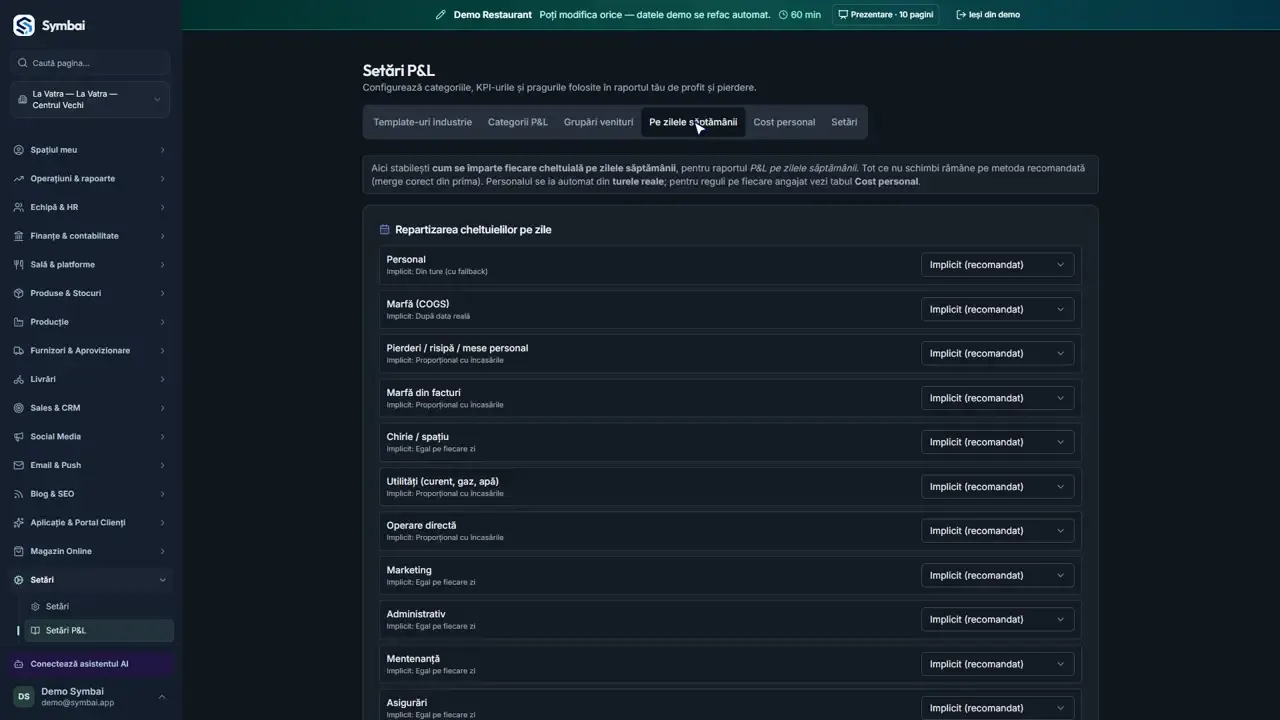Open the Marfă (COGS) method dropdown

click(997, 309)
